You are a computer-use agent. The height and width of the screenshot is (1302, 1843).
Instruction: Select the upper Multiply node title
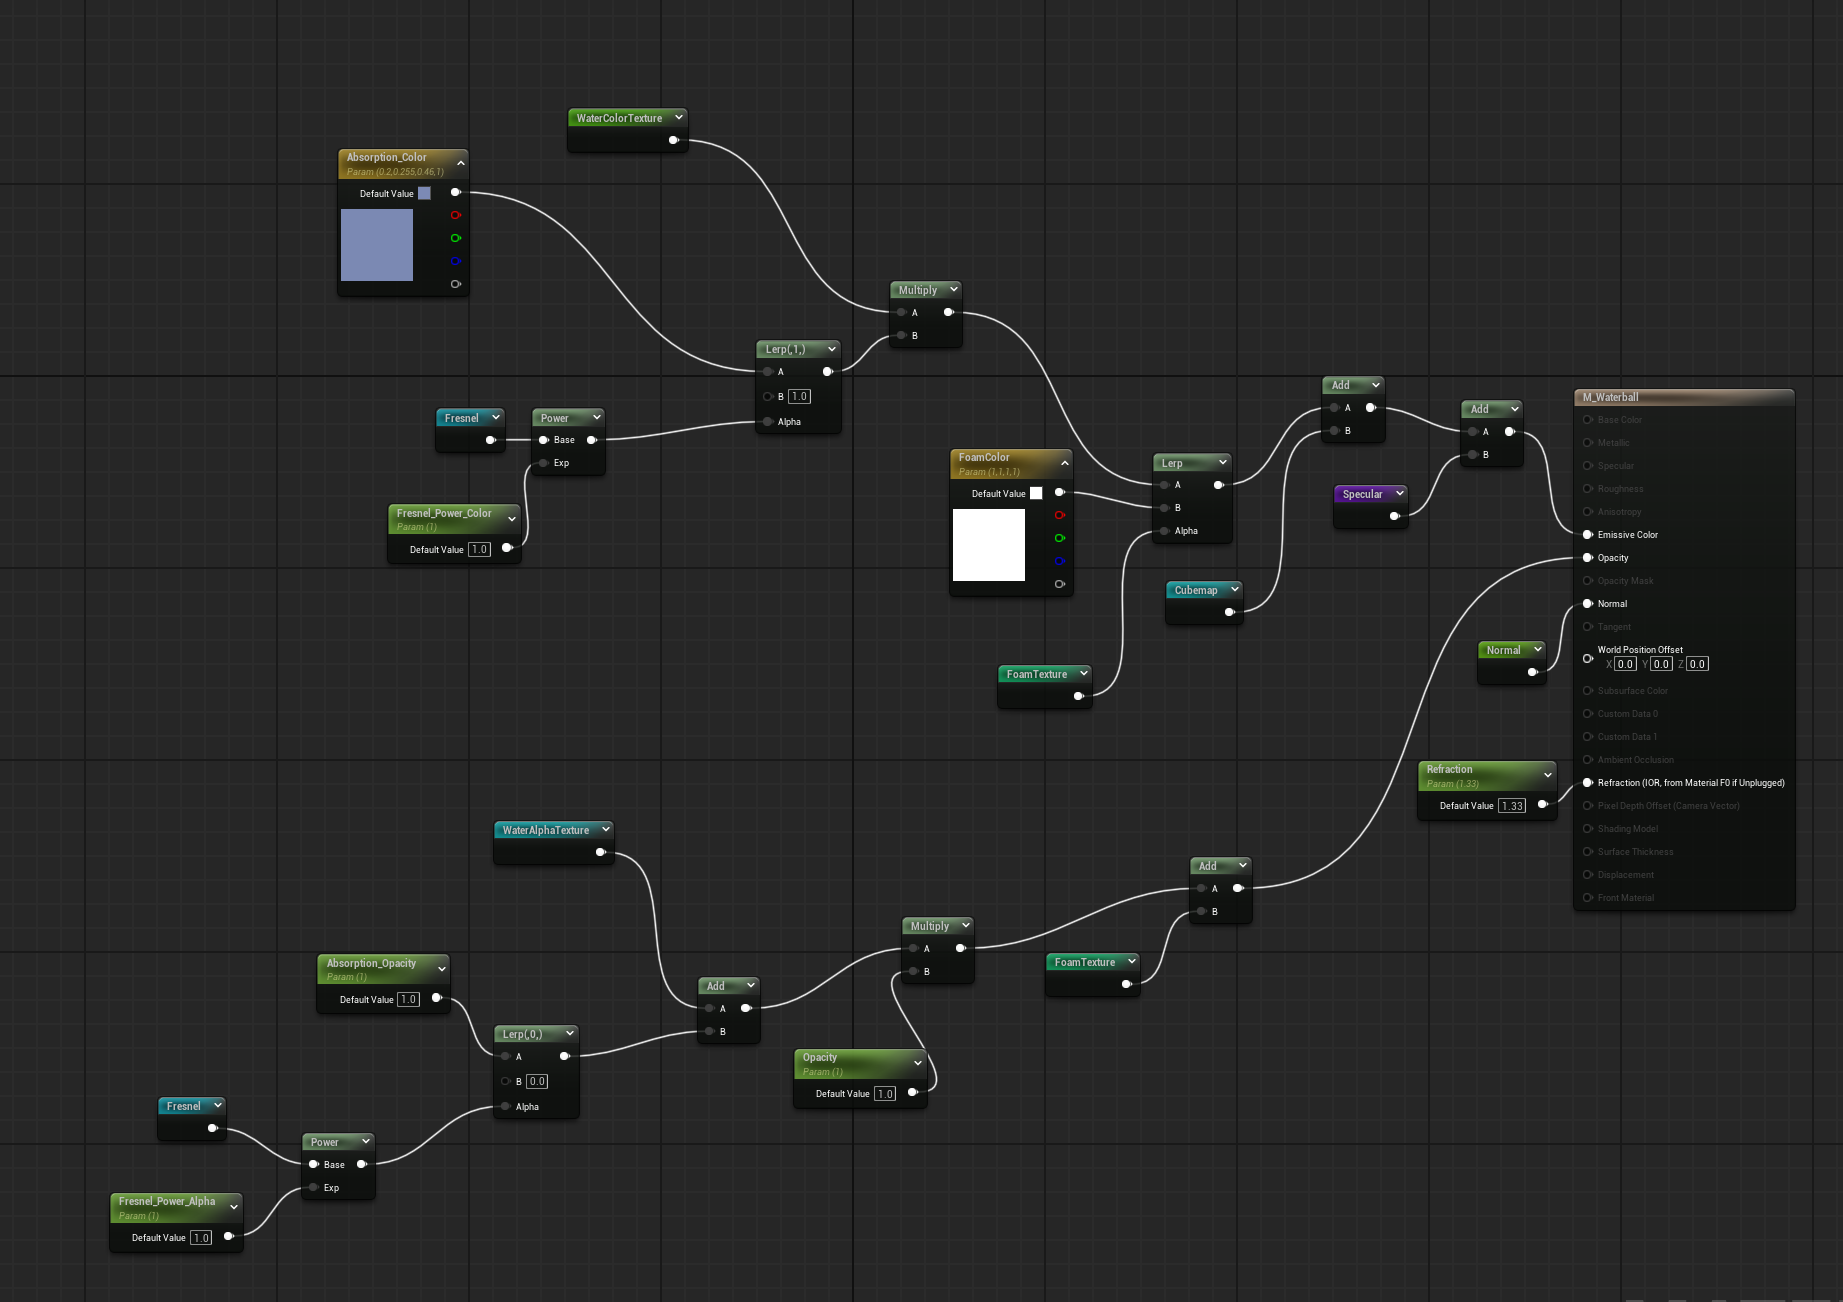point(917,290)
